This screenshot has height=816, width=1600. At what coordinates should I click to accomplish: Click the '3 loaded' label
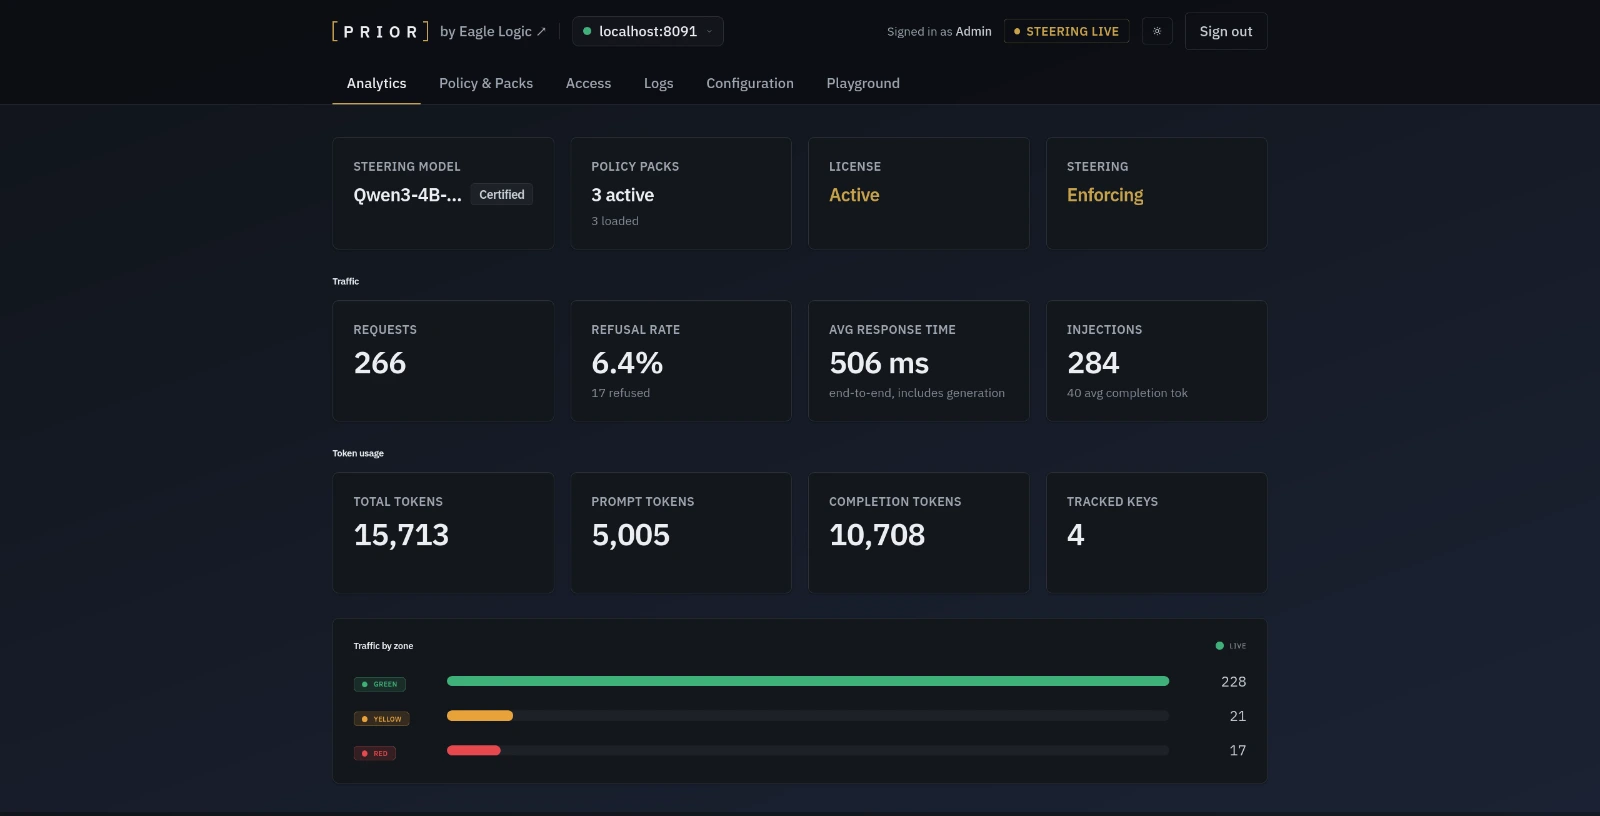(x=614, y=221)
